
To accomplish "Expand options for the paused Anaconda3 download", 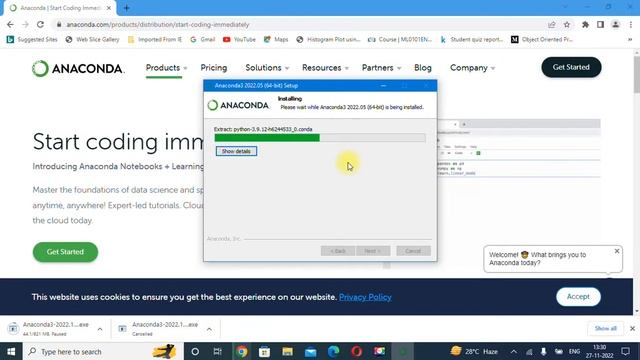I will 100,329.
